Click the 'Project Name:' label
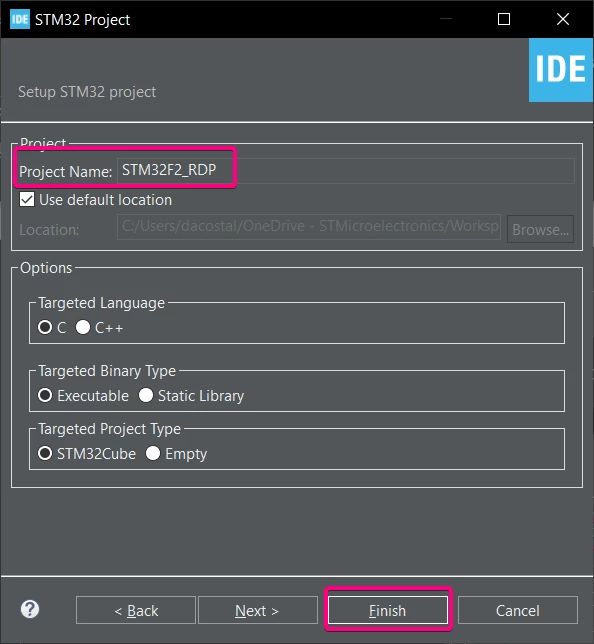 click(66, 172)
